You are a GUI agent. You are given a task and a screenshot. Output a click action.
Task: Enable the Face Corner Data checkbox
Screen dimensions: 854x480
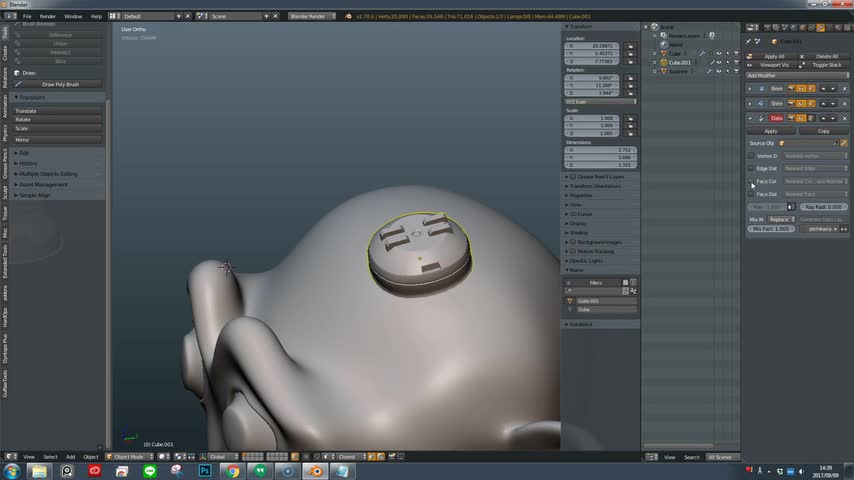click(x=751, y=181)
